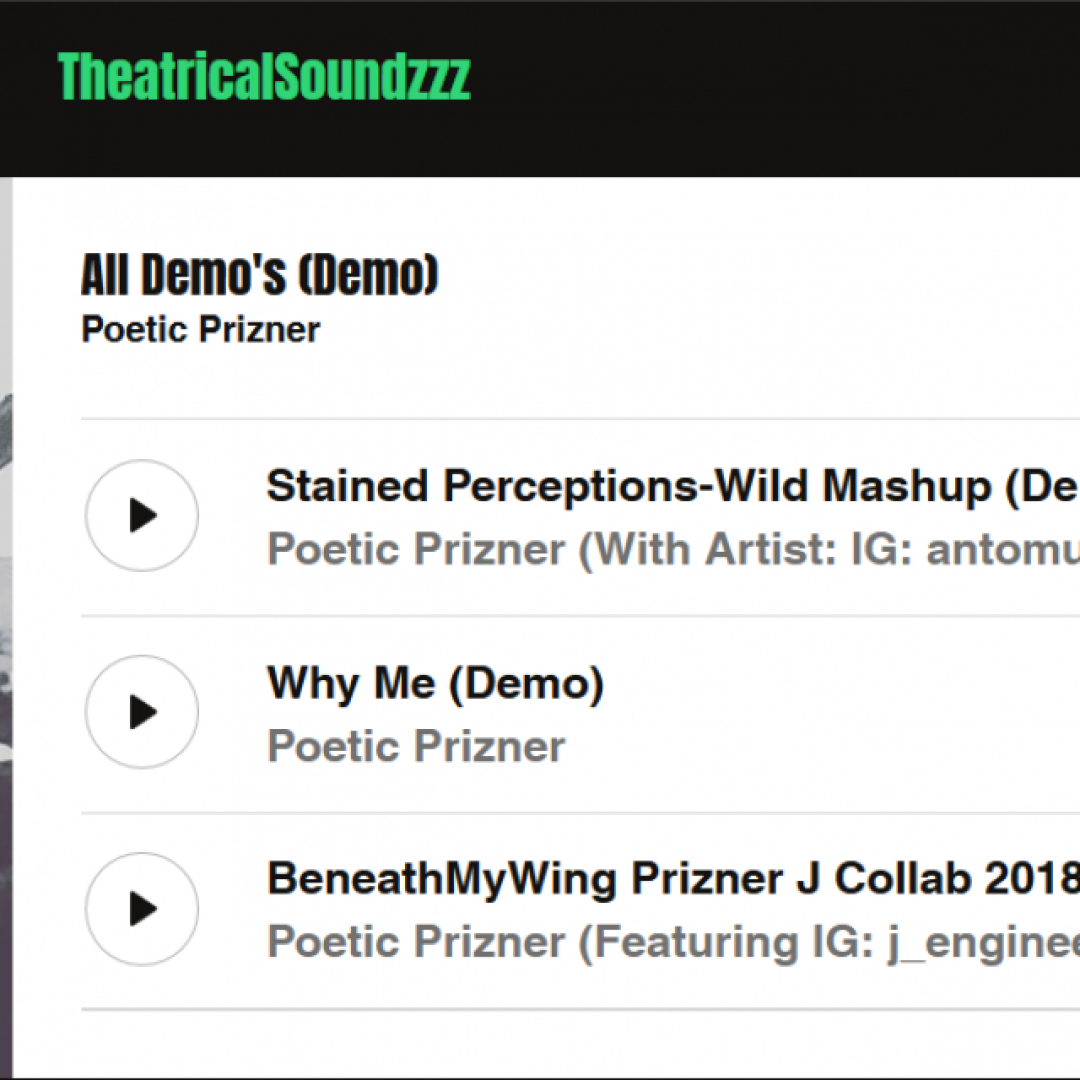Open Poetic Prizner under the album title
1080x1080 pixels.
point(200,329)
